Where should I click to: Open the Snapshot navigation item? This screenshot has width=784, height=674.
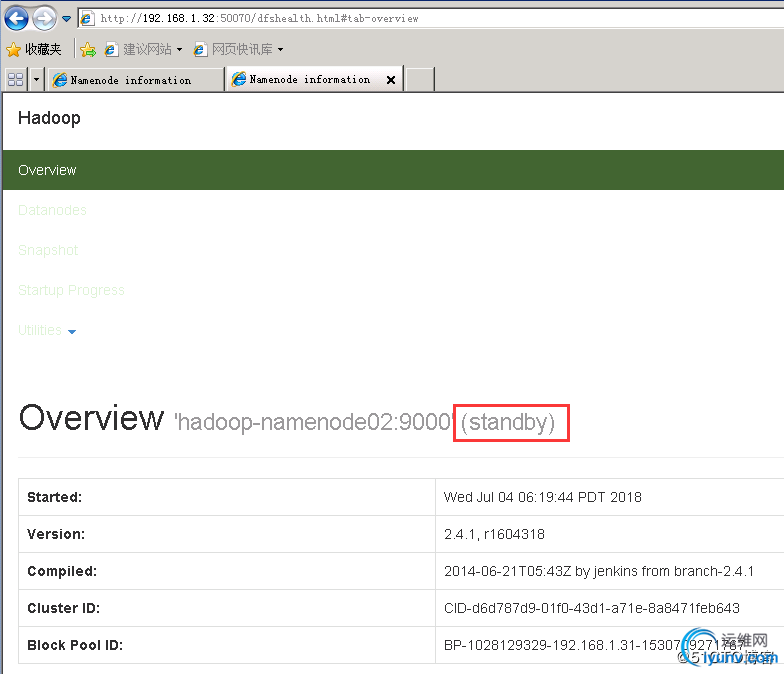click(48, 250)
